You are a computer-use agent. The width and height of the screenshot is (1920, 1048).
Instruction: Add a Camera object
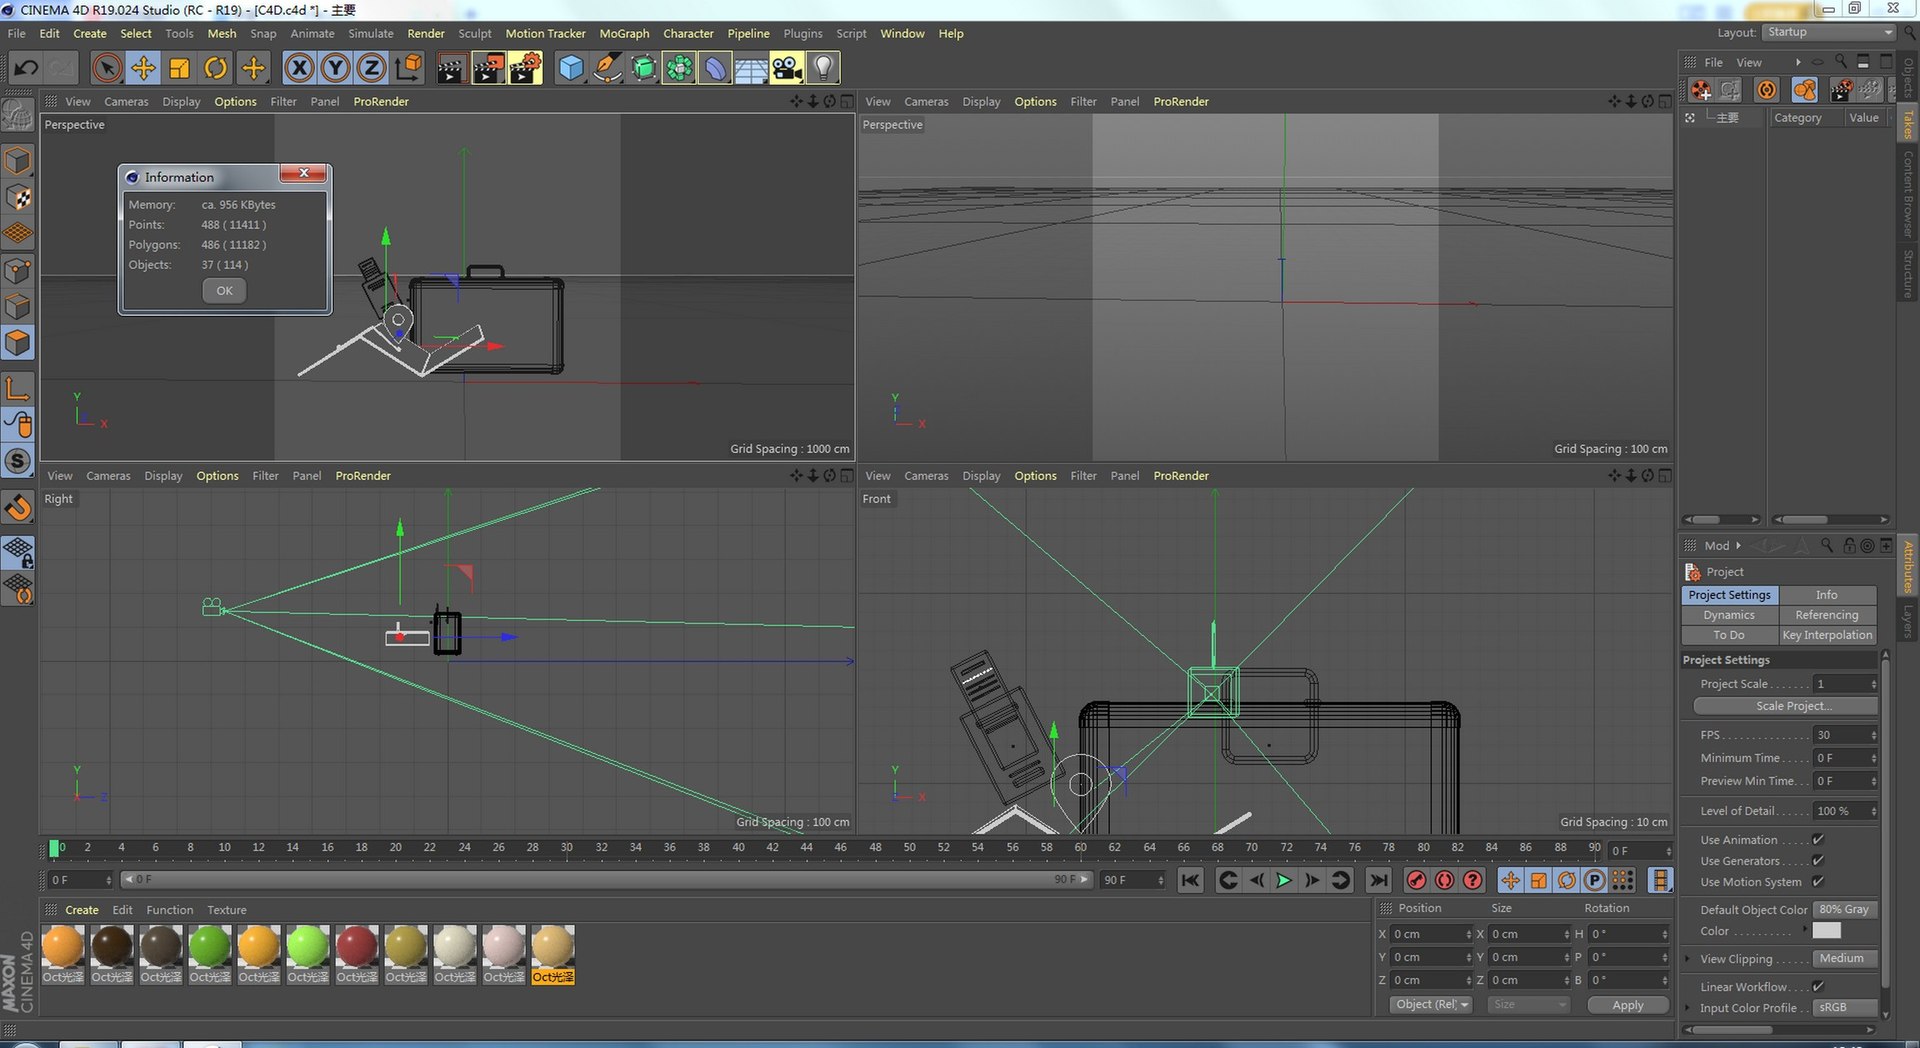pyautogui.click(x=787, y=68)
